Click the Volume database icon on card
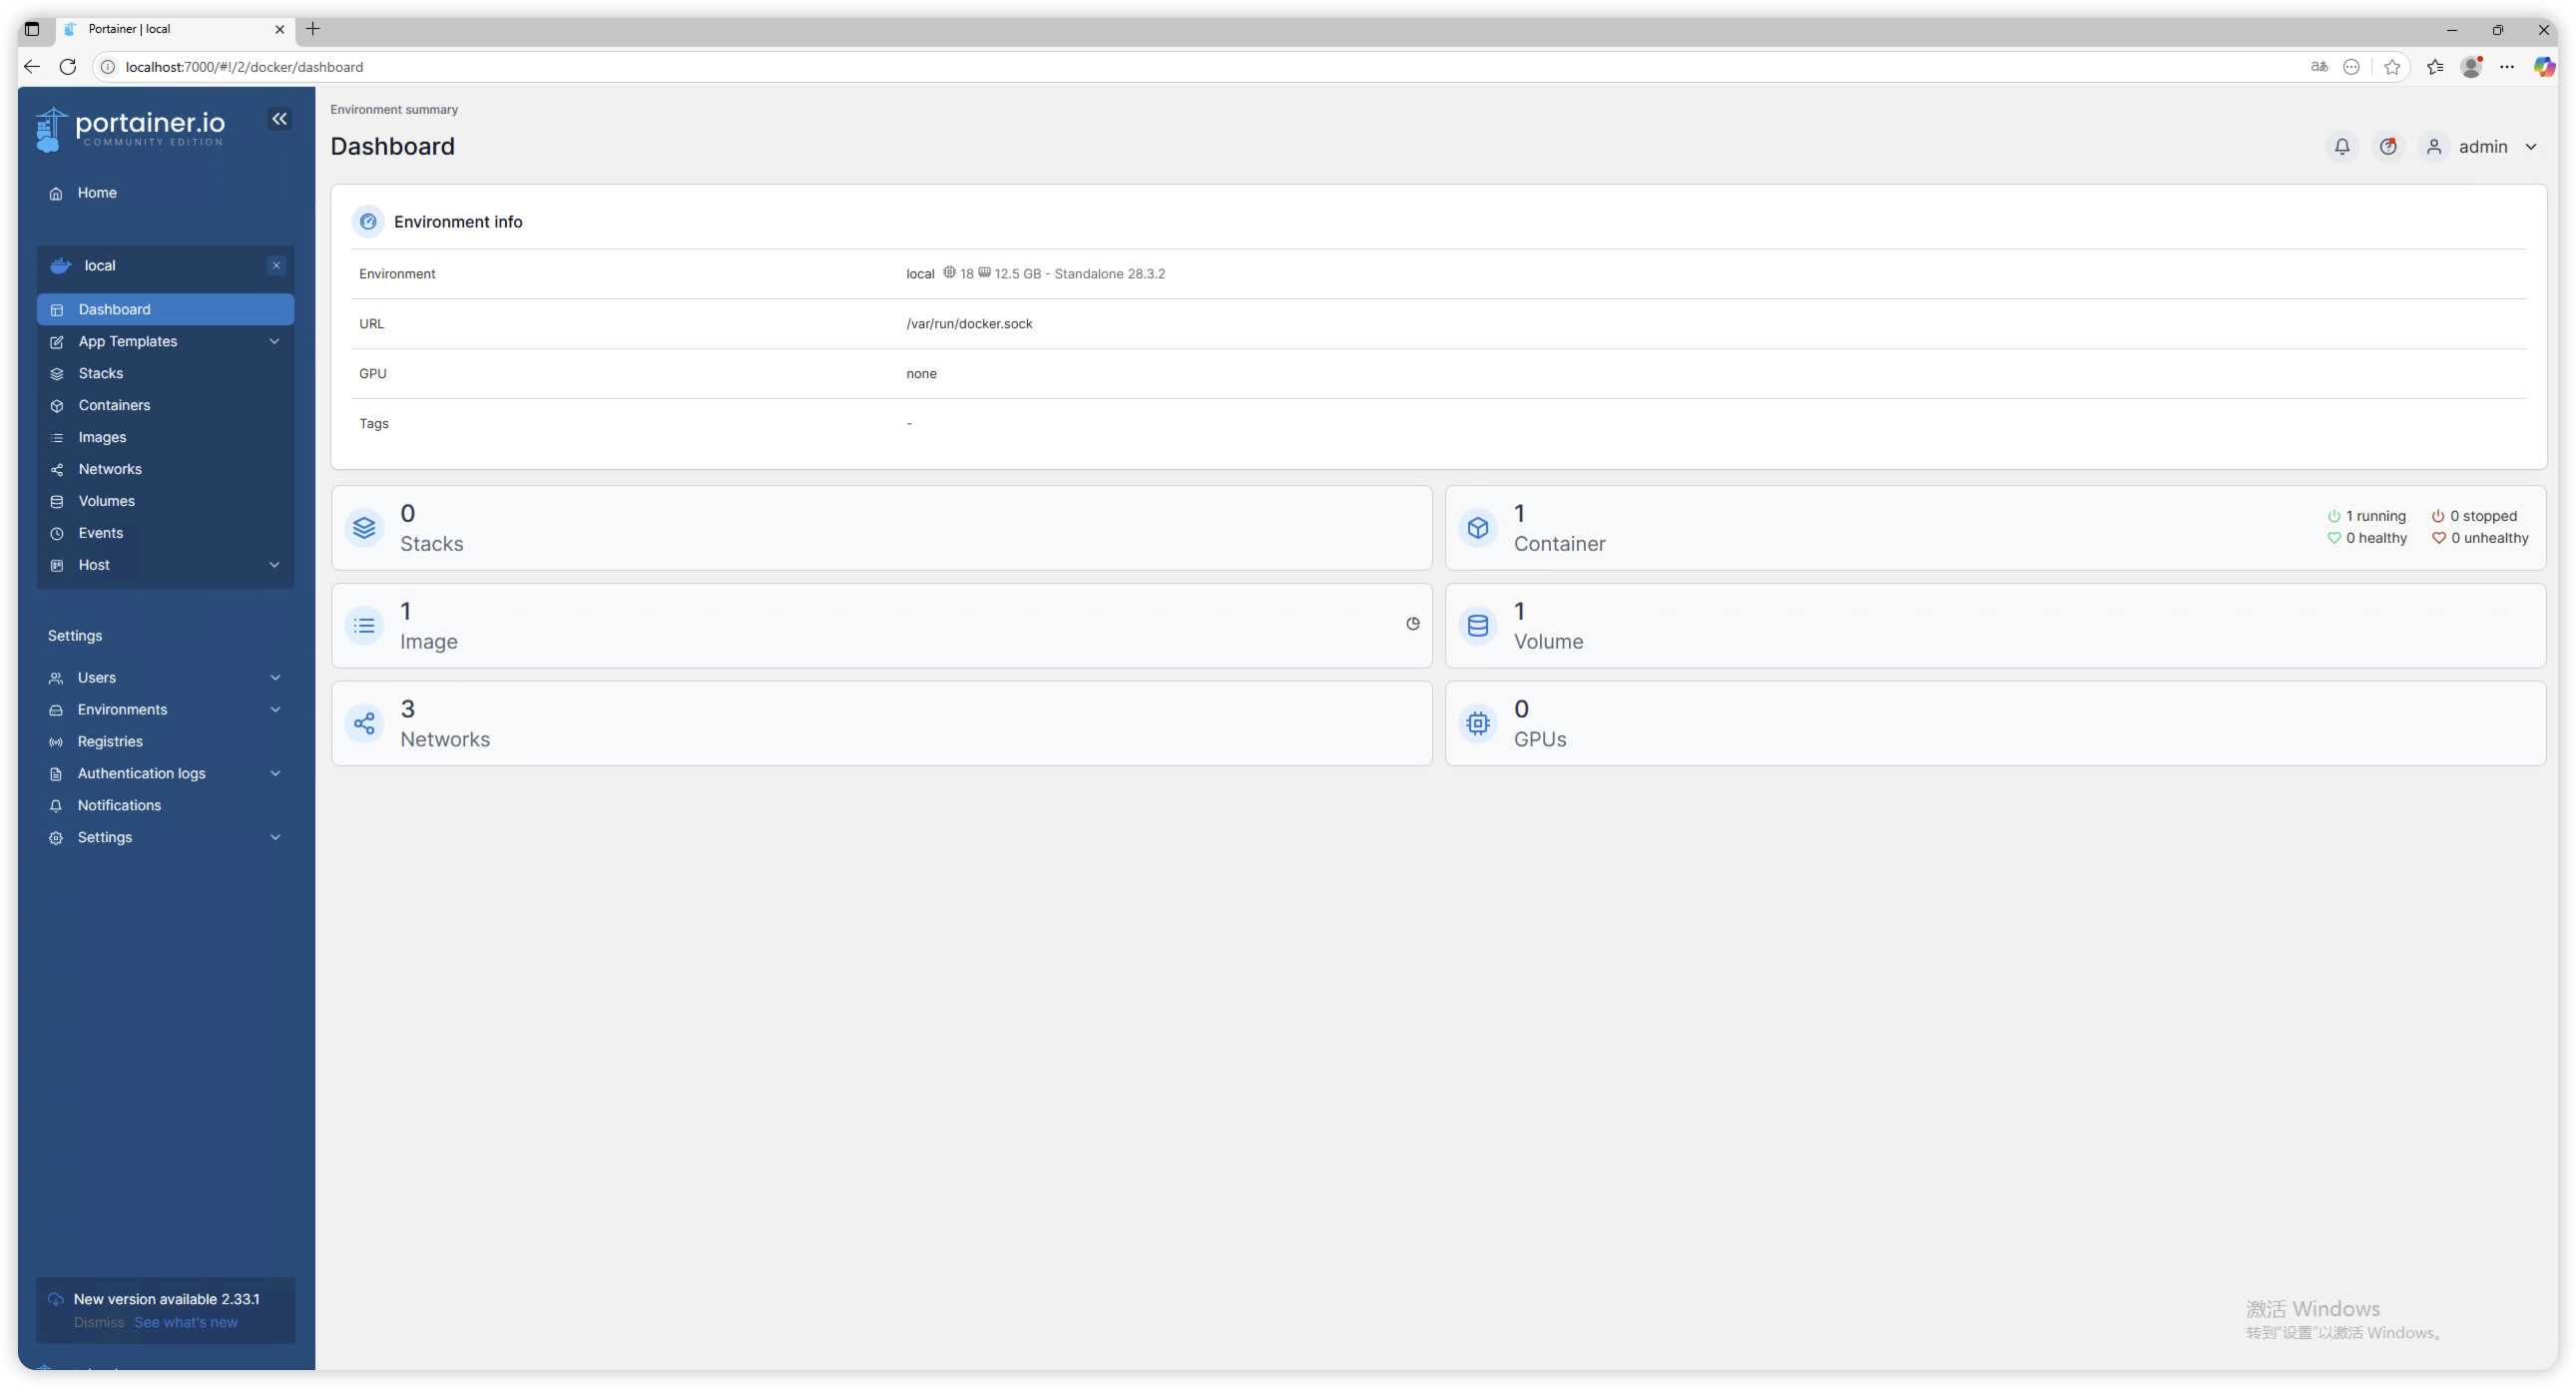Screen dimensions: 2576x1388 1478,626
